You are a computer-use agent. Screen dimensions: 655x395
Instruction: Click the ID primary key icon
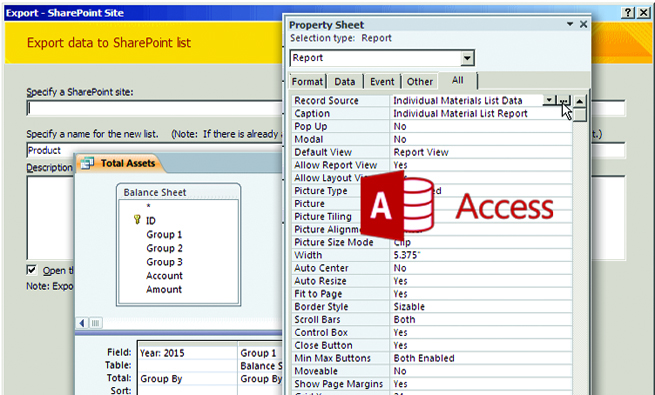click(x=137, y=220)
